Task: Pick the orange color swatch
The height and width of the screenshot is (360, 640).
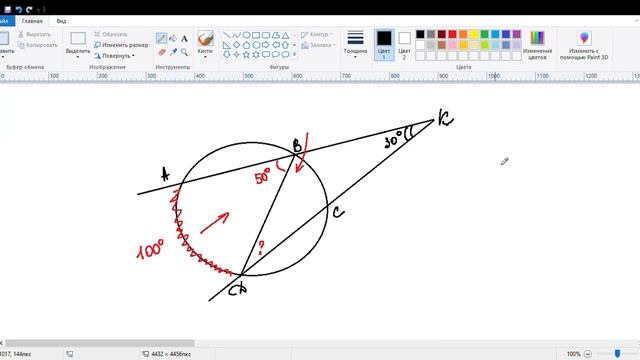Action: pyautogui.click(x=463, y=34)
